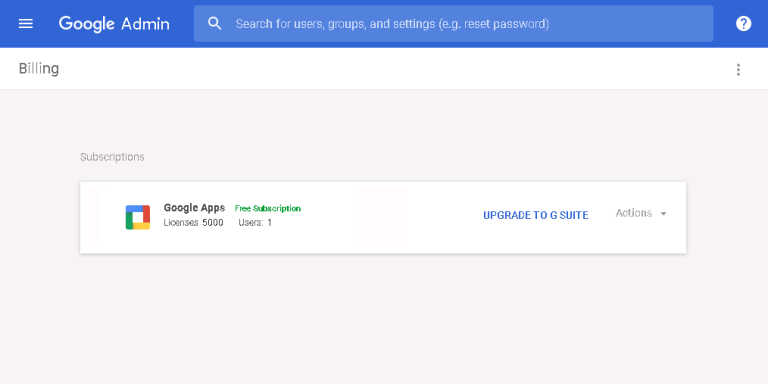
Task: Click the Google Apps subscription name
Action: pyautogui.click(x=194, y=208)
